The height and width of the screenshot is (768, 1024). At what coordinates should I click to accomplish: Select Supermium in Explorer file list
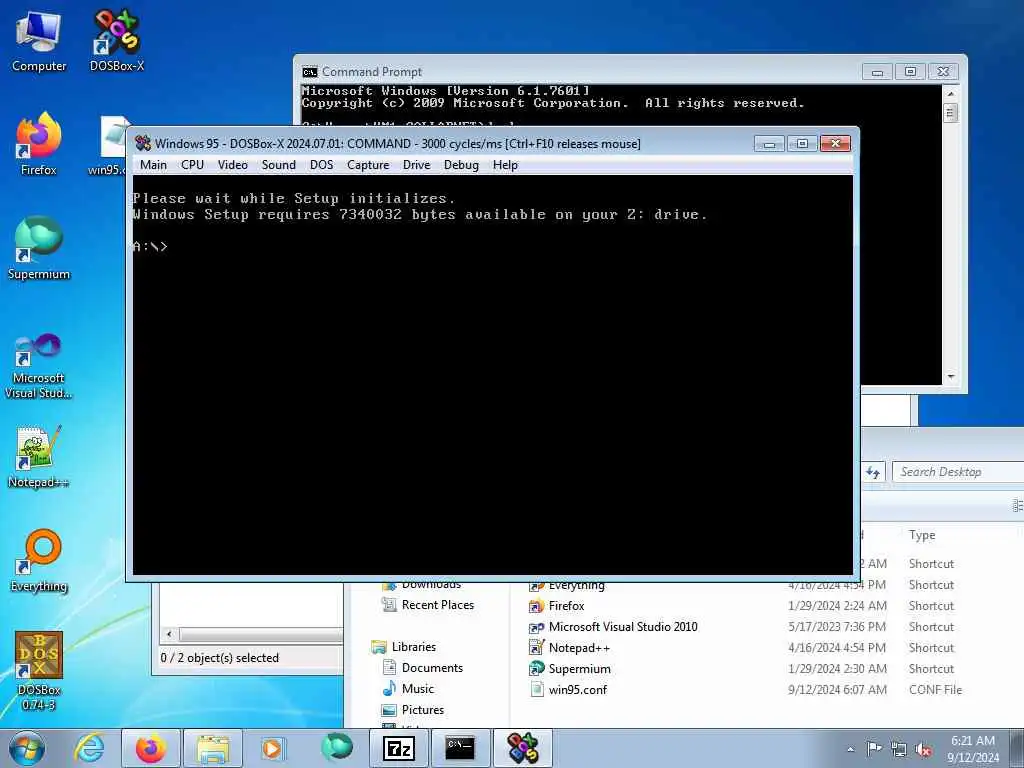coord(569,669)
